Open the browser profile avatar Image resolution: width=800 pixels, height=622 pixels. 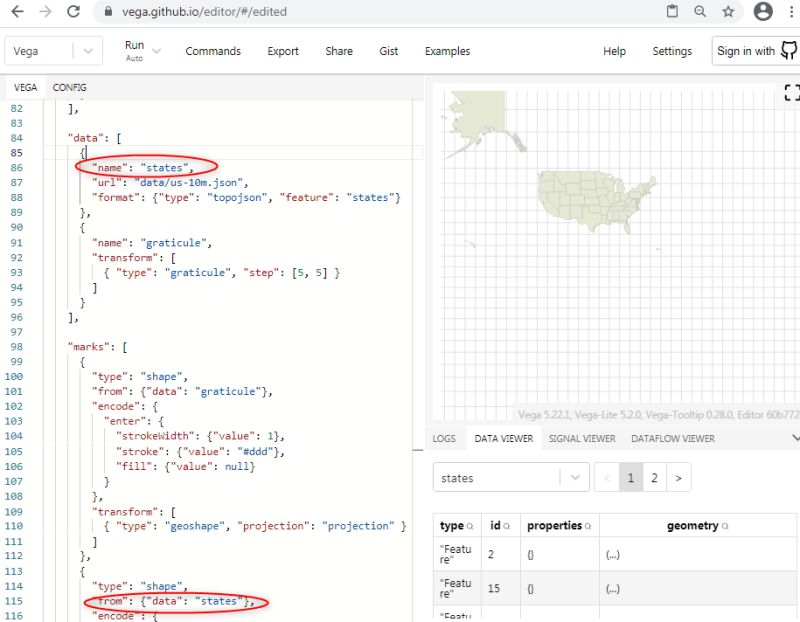(763, 11)
